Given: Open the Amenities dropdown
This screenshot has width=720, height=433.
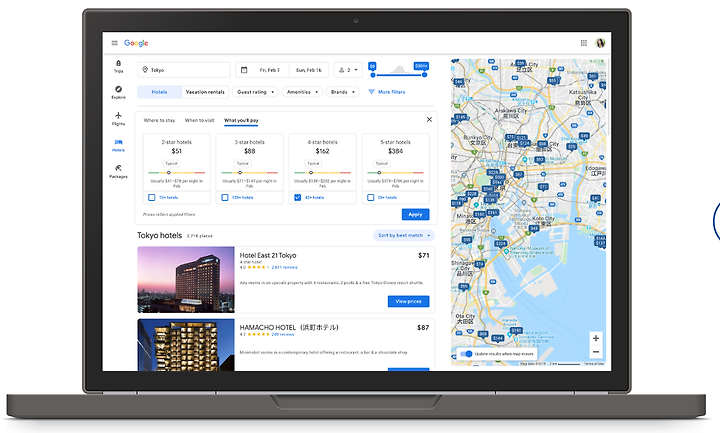Looking at the screenshot, I should [302, 92].
